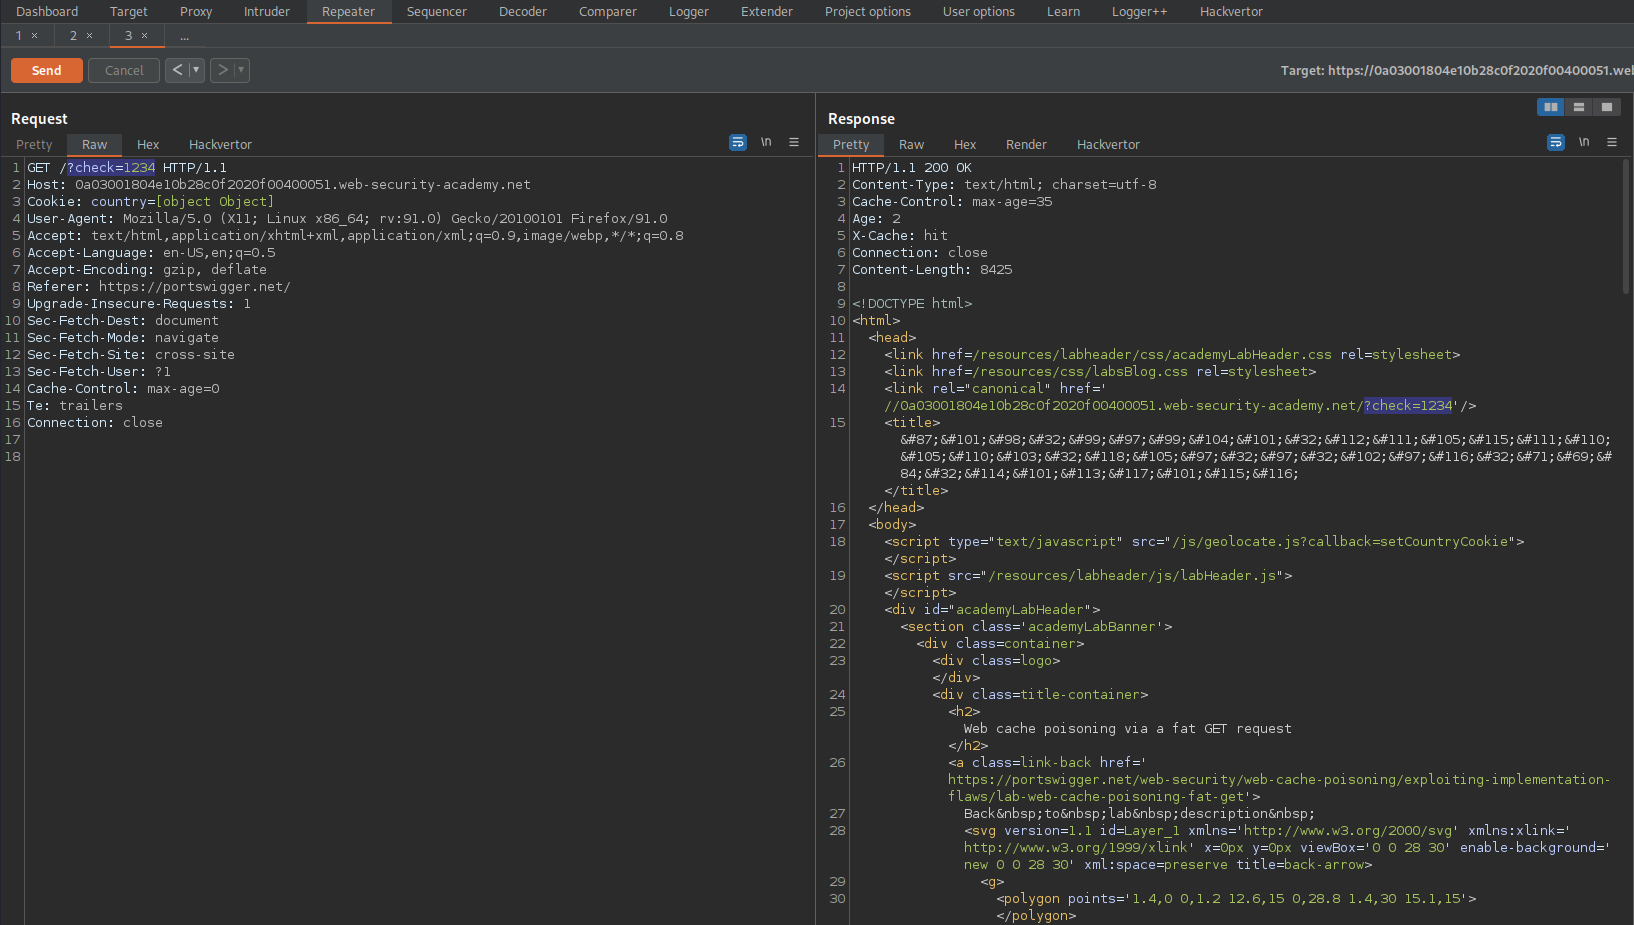Toggle non-printable characters \n in Response panel
The height and width of the screenshot is (925, 1634).
point(1584,143)
